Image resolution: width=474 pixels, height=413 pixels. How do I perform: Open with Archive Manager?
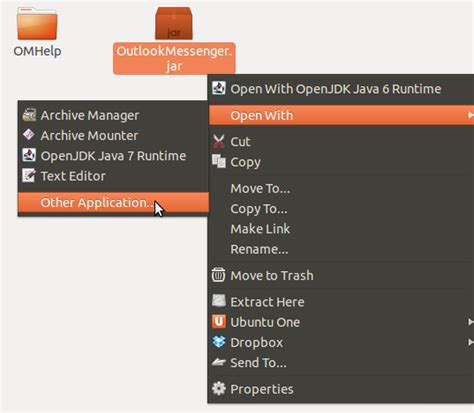[x=113, y=115]
